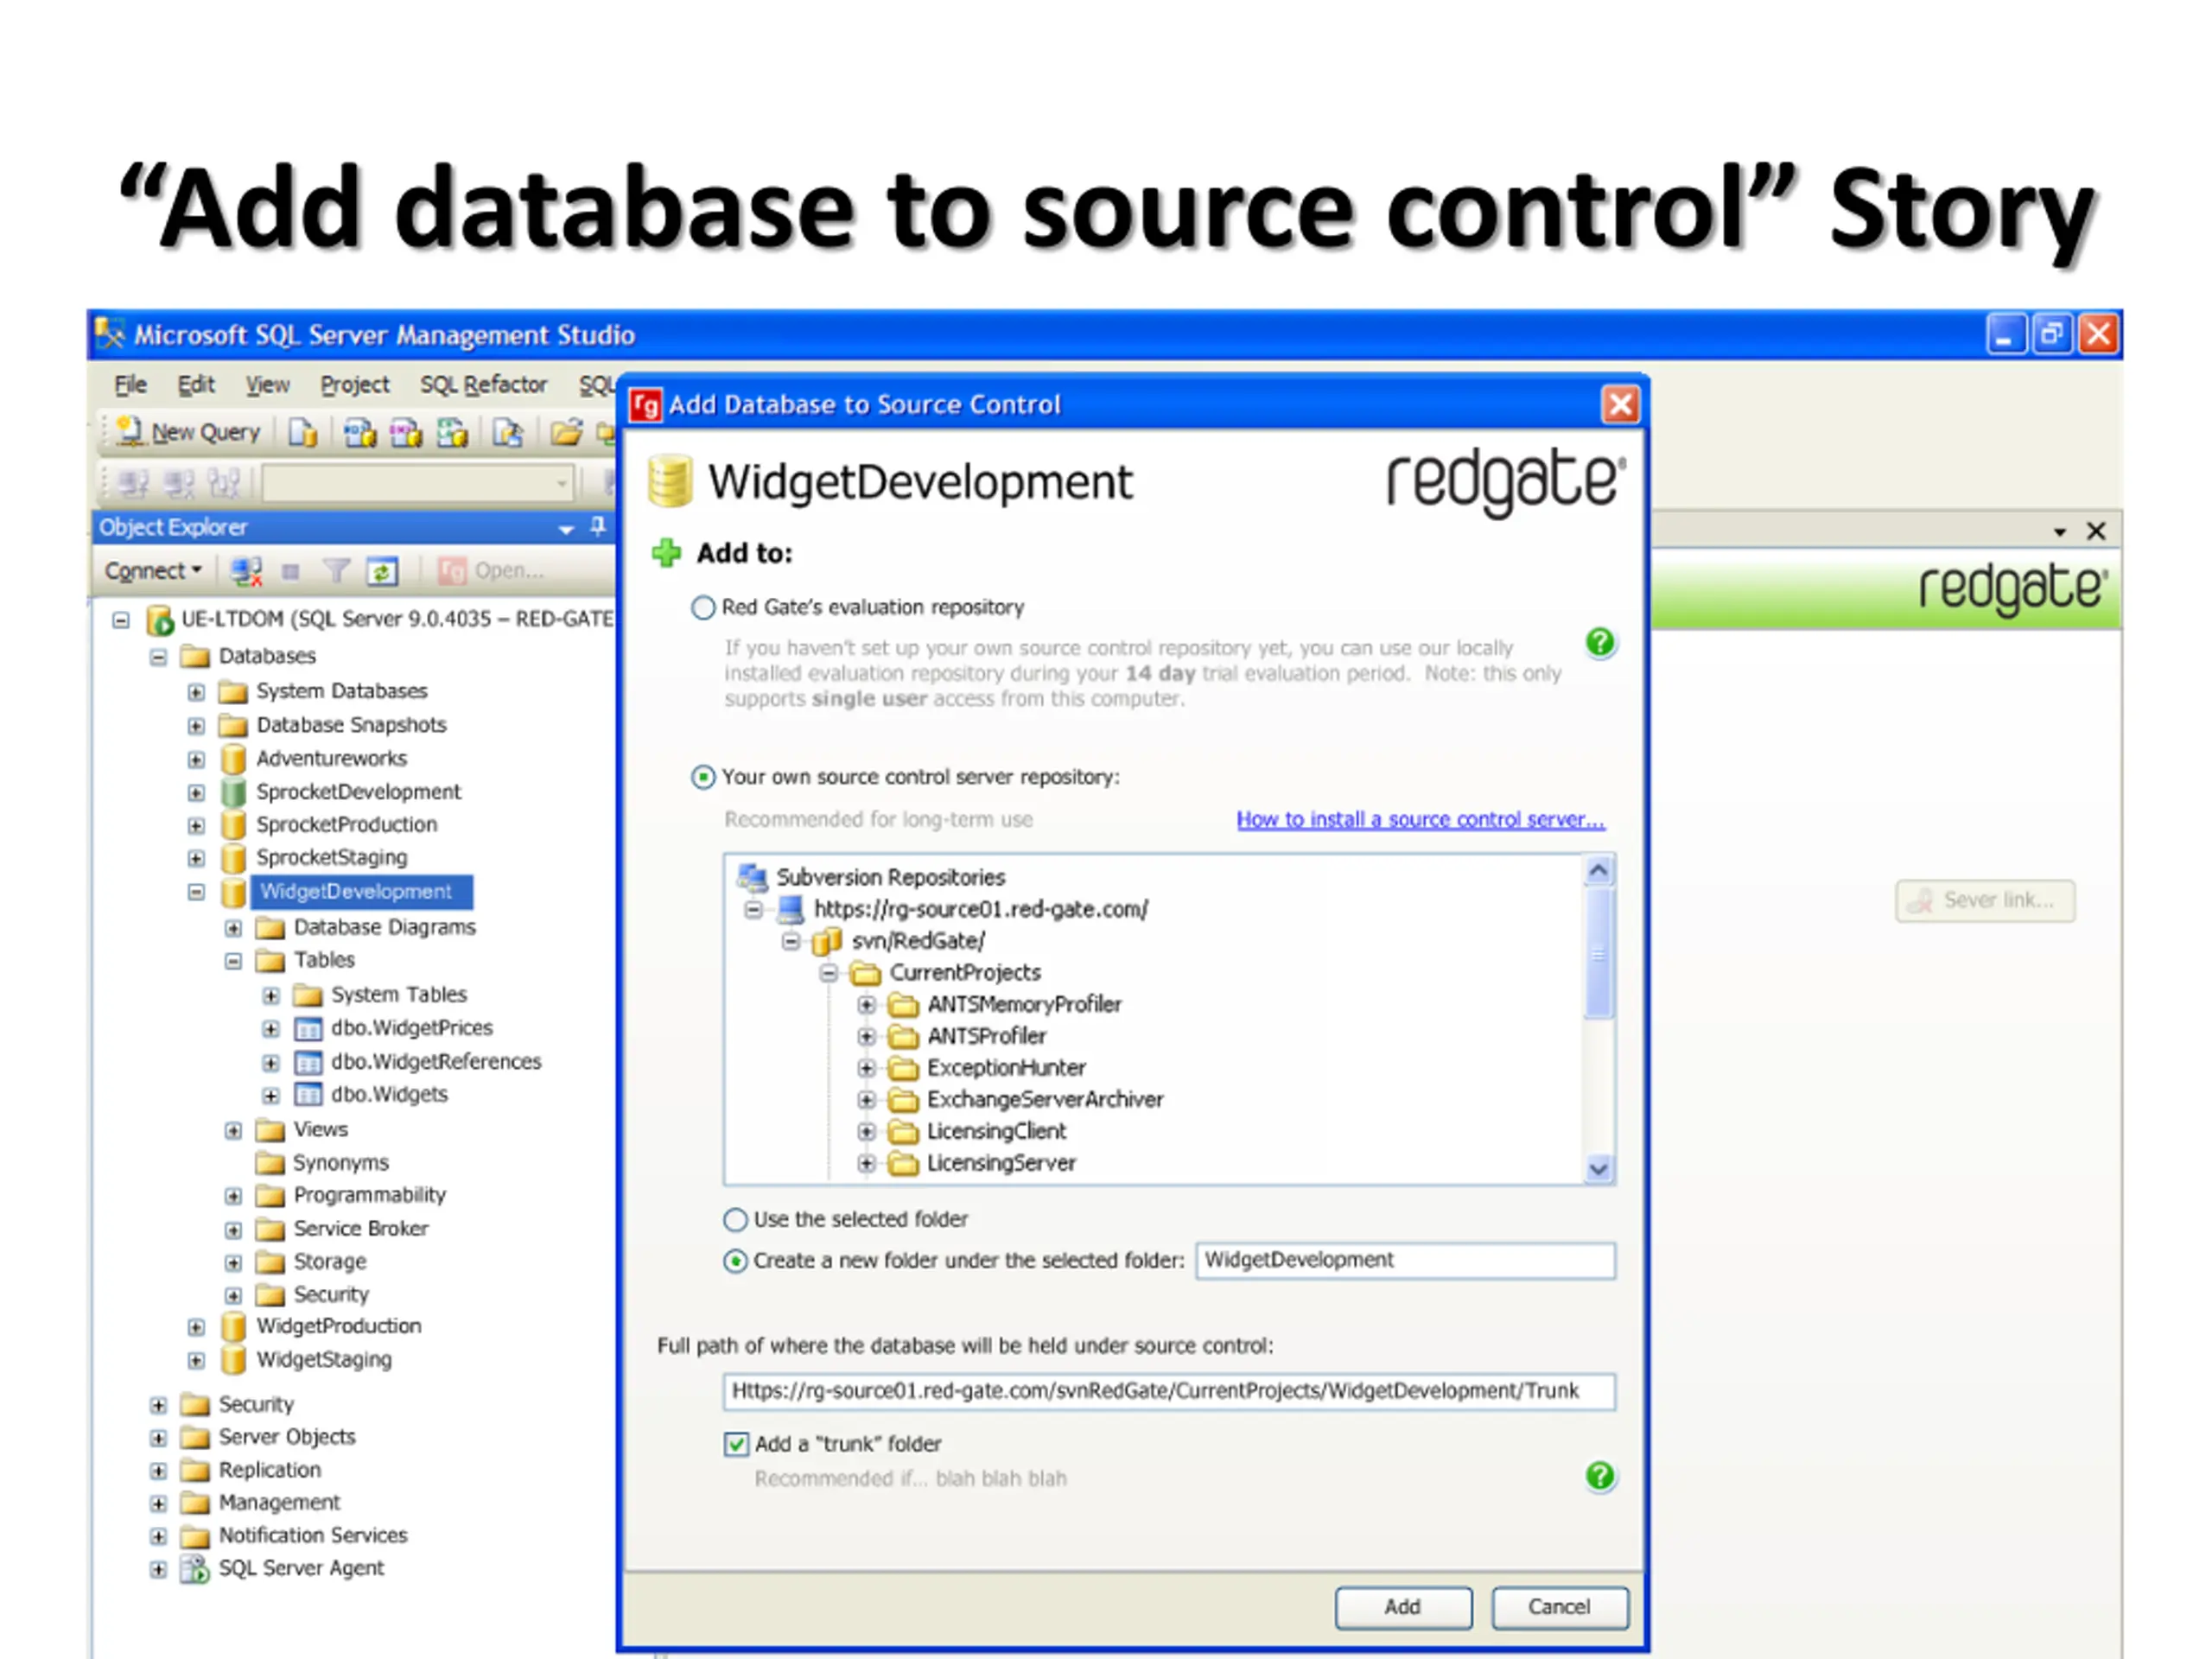Open the Edit menu

196,385
